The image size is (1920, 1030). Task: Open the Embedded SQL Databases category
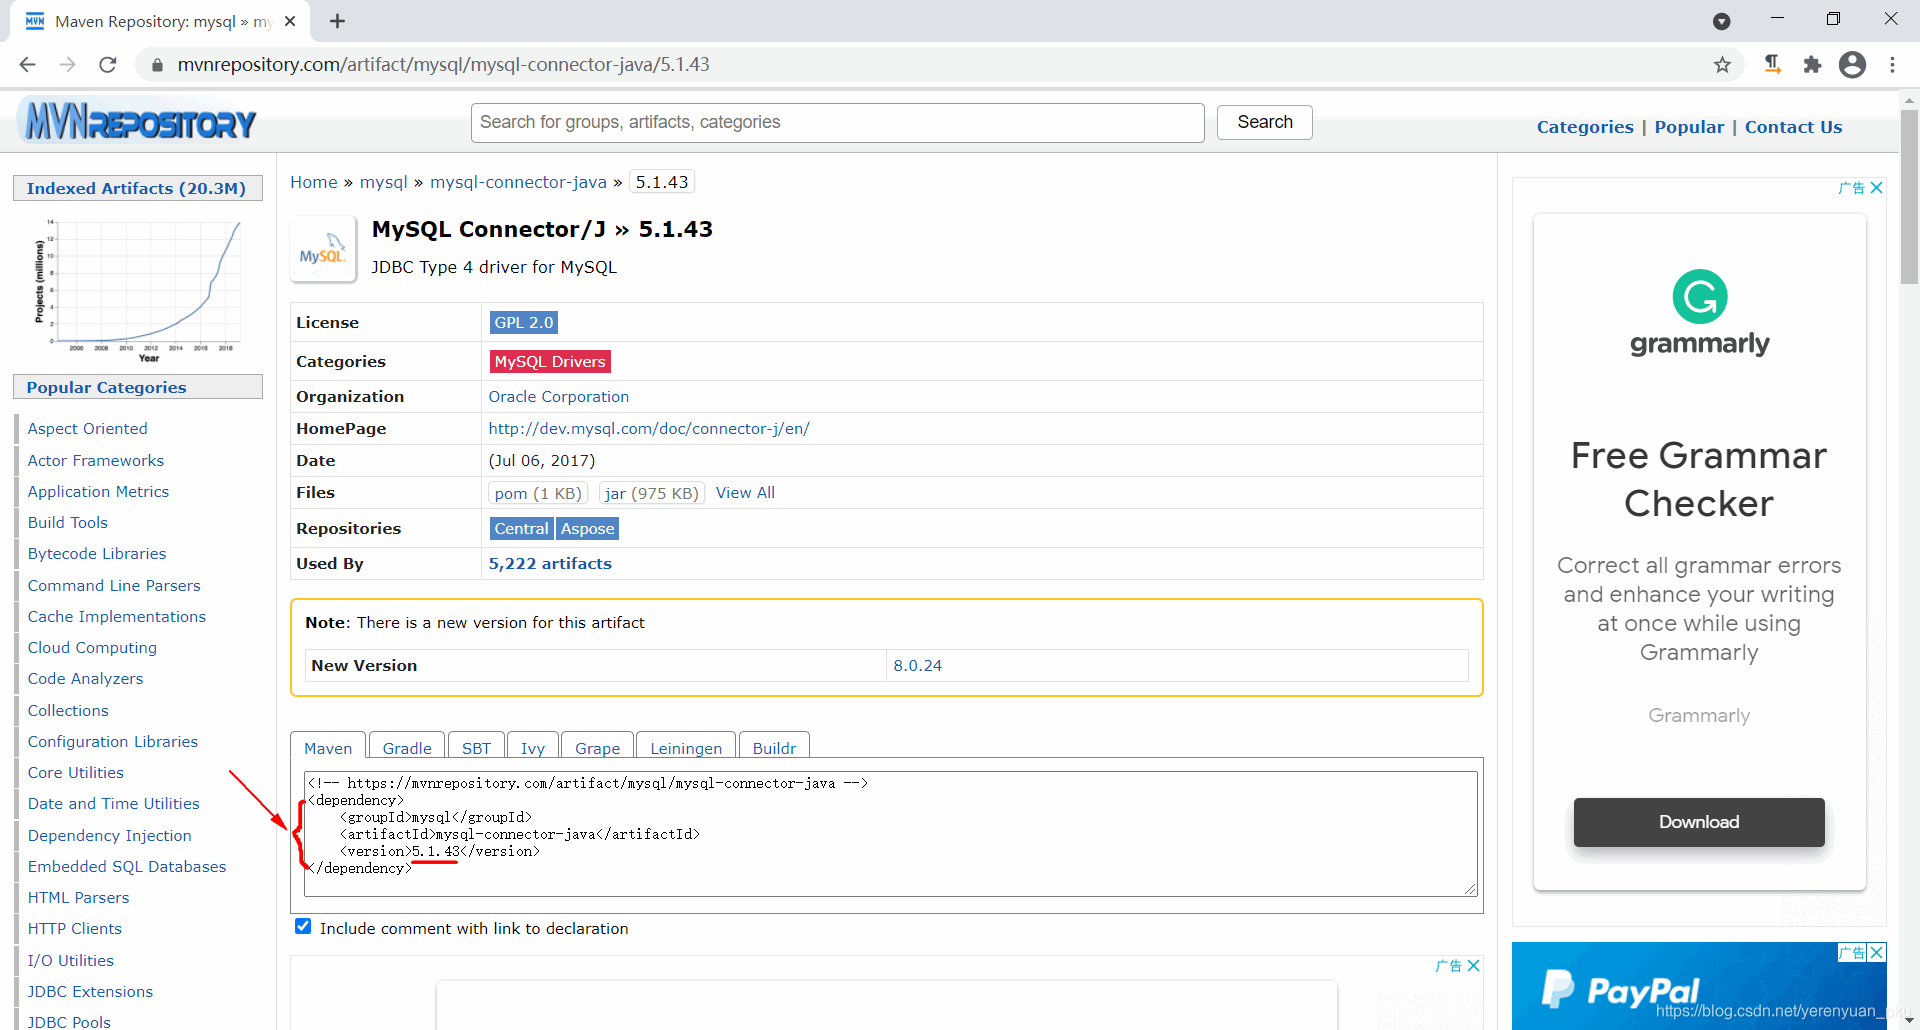coord(126,866)
